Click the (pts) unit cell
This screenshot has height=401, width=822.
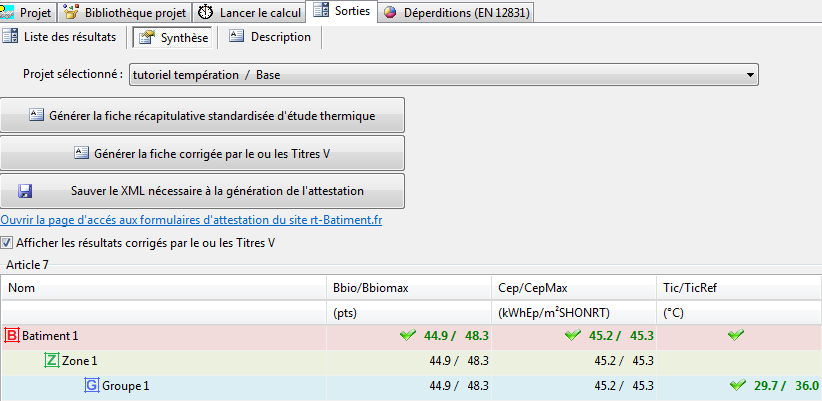coord(409,313)
